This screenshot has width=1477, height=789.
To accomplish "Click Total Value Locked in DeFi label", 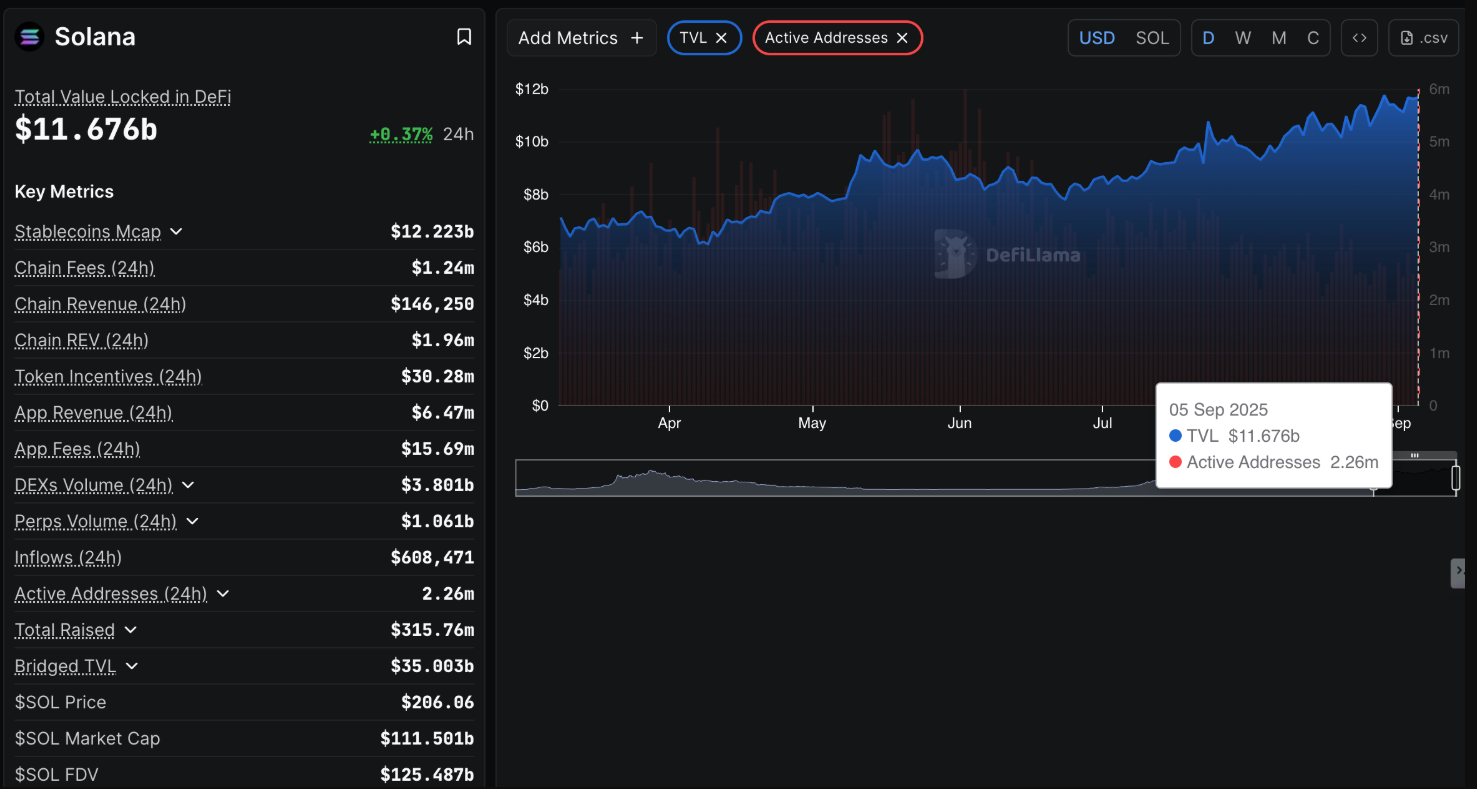I will (x=123, y=97).
